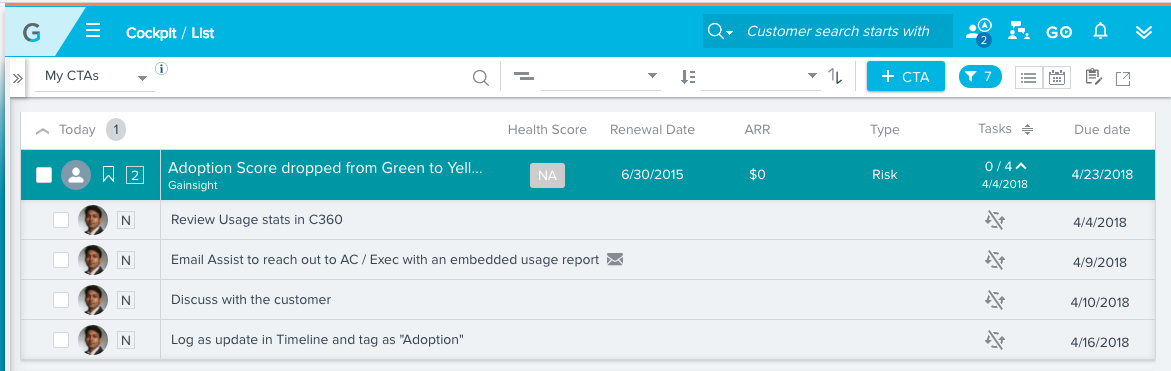Collapse the Today group chevron

pos(43,131)
